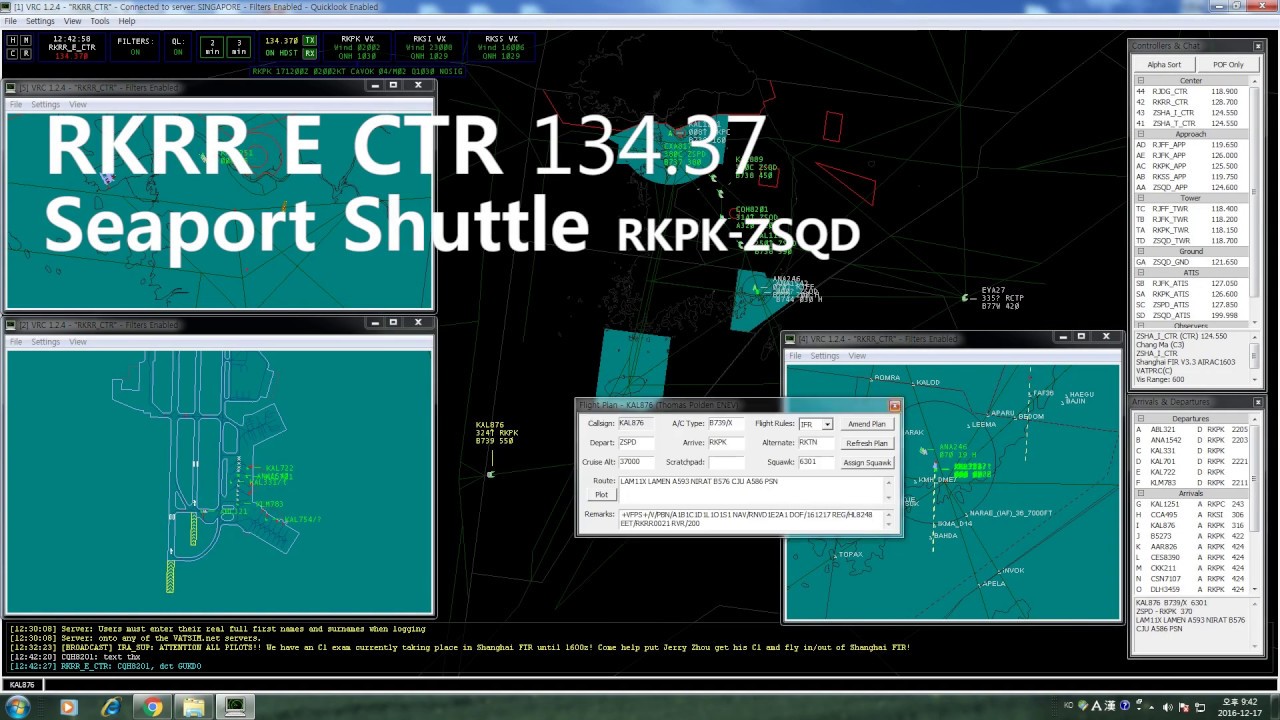The width and height of the screenshot is (1280, 720).
Task: Select RKPK_TWR 118.150 in controller list
Action: [1191, 230]
